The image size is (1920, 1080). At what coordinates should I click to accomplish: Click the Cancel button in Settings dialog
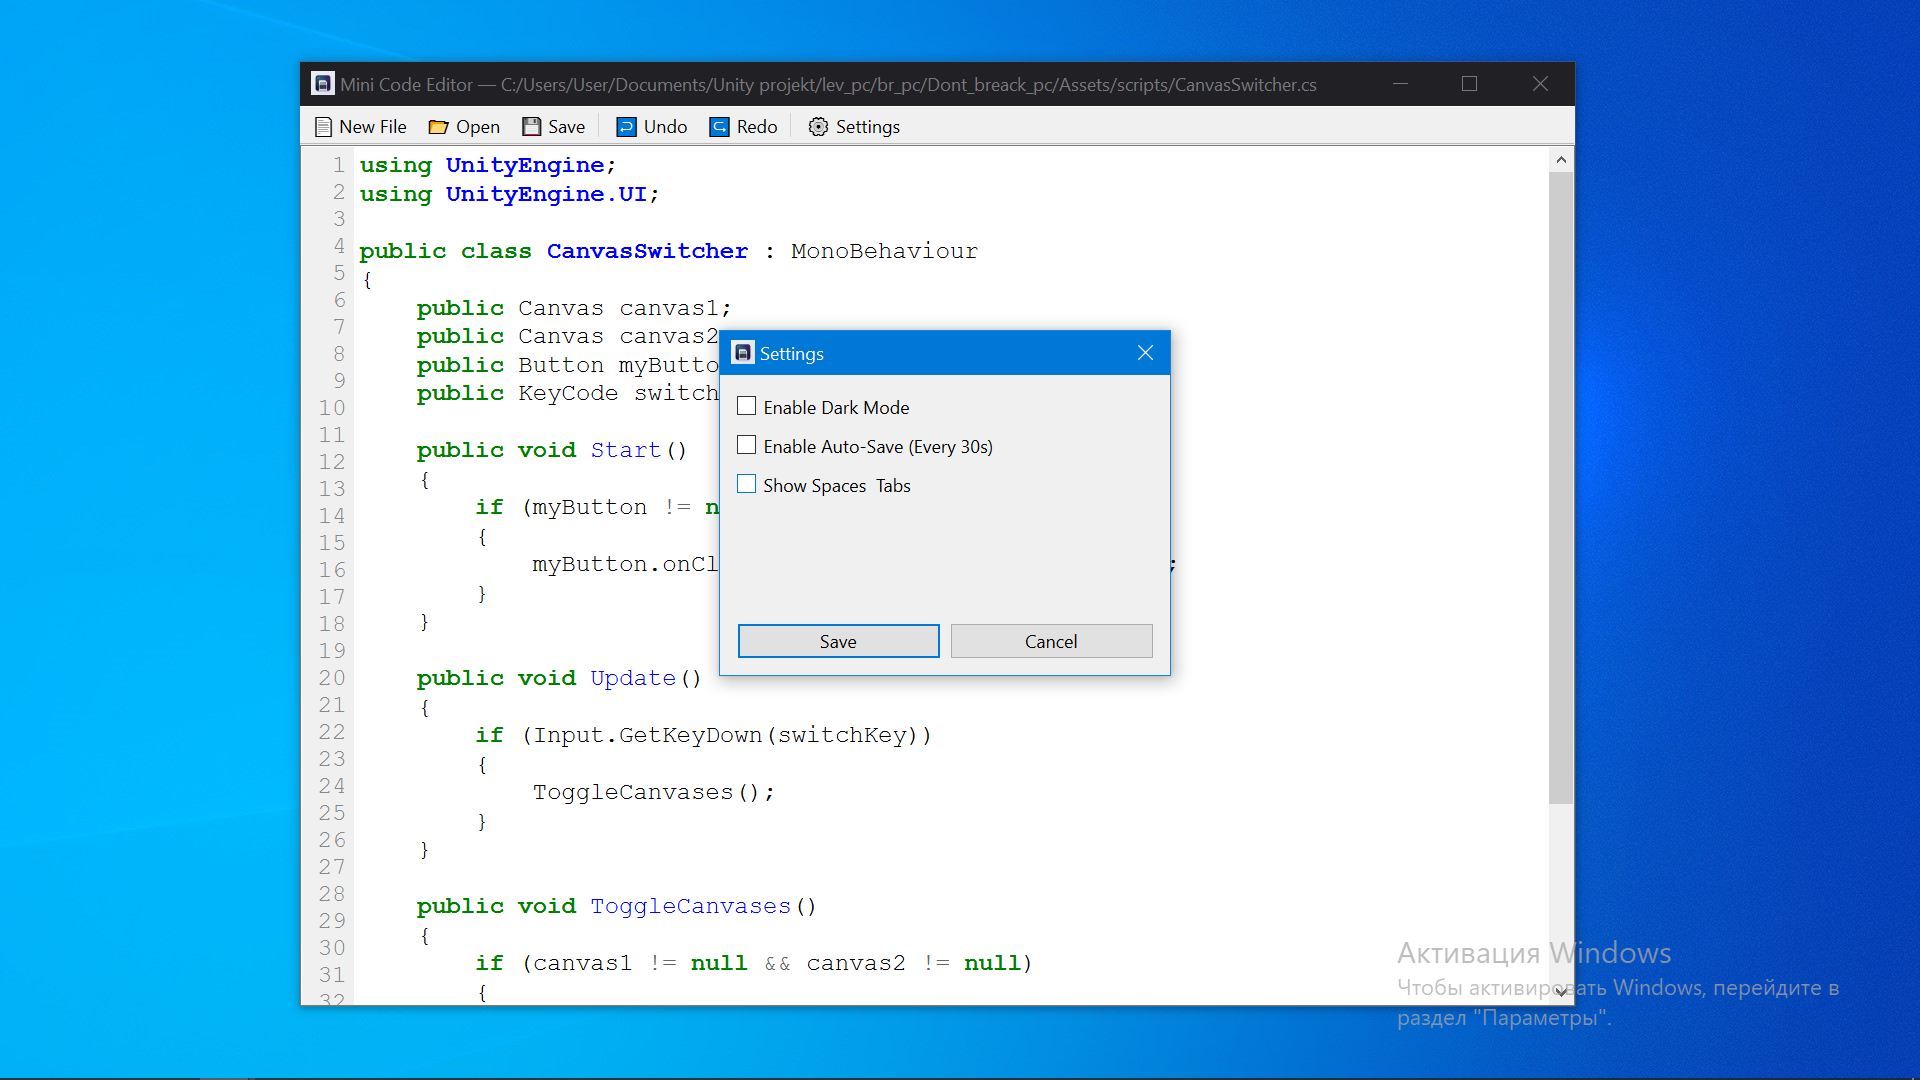point(1051,641)
